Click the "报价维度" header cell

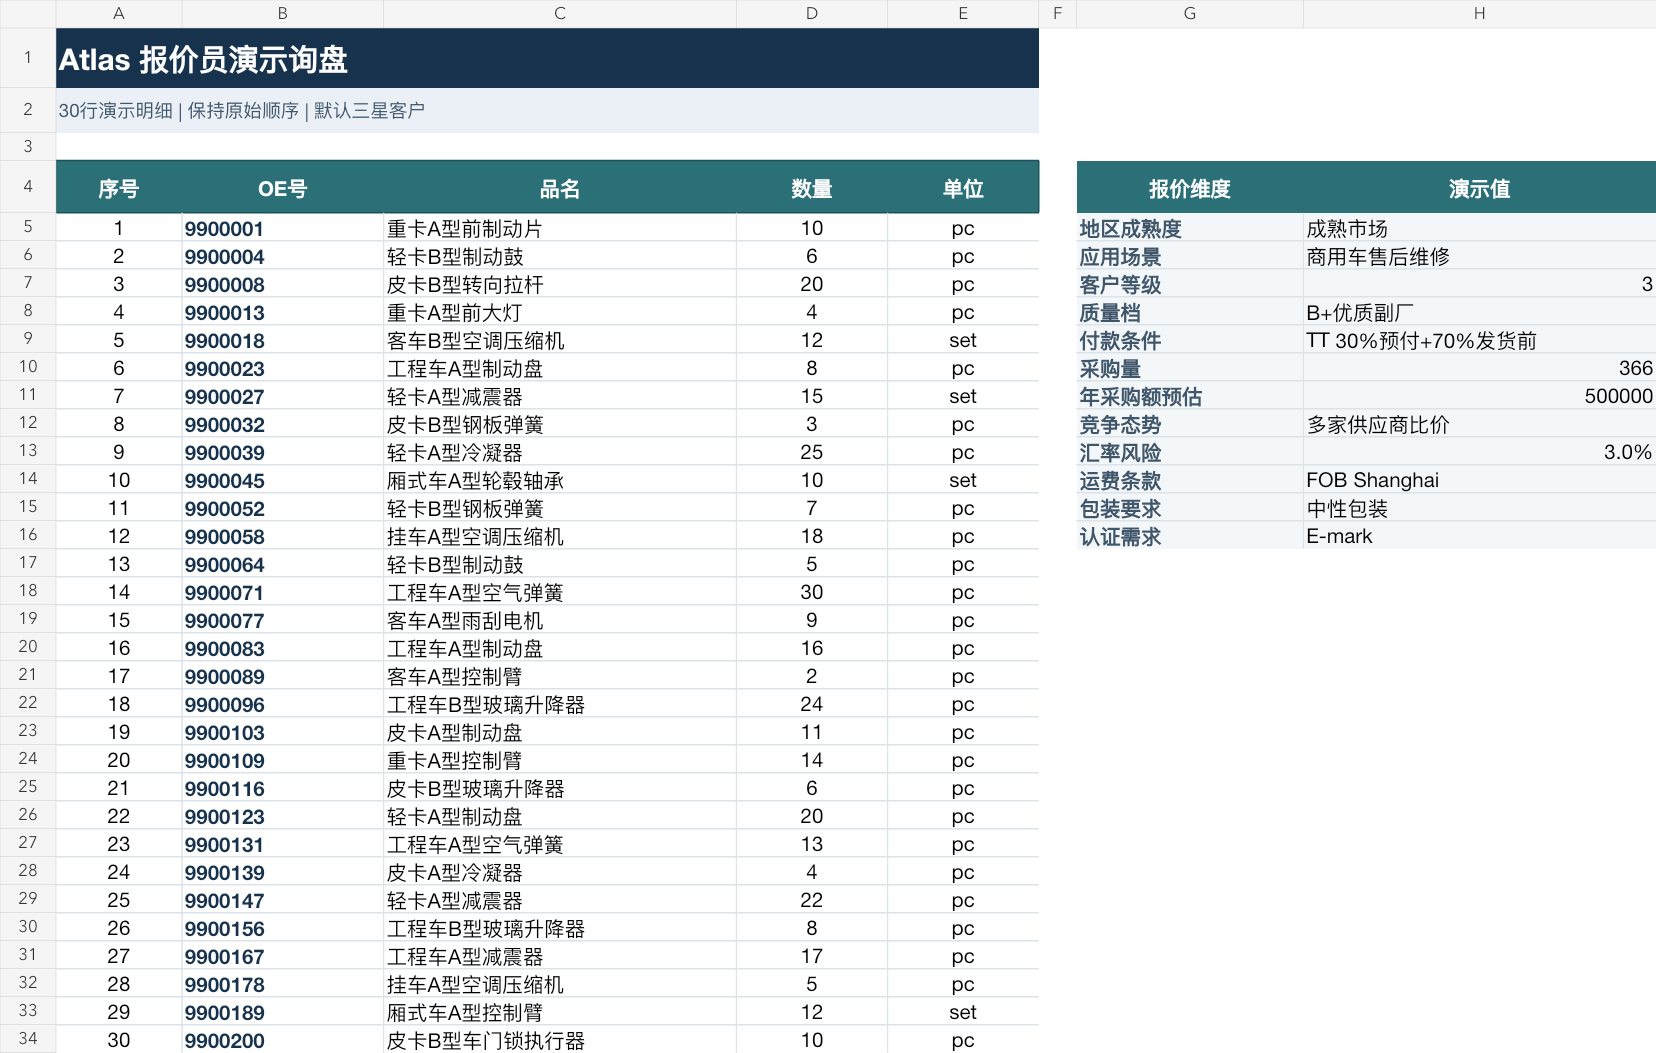[x=1190, y=188]
